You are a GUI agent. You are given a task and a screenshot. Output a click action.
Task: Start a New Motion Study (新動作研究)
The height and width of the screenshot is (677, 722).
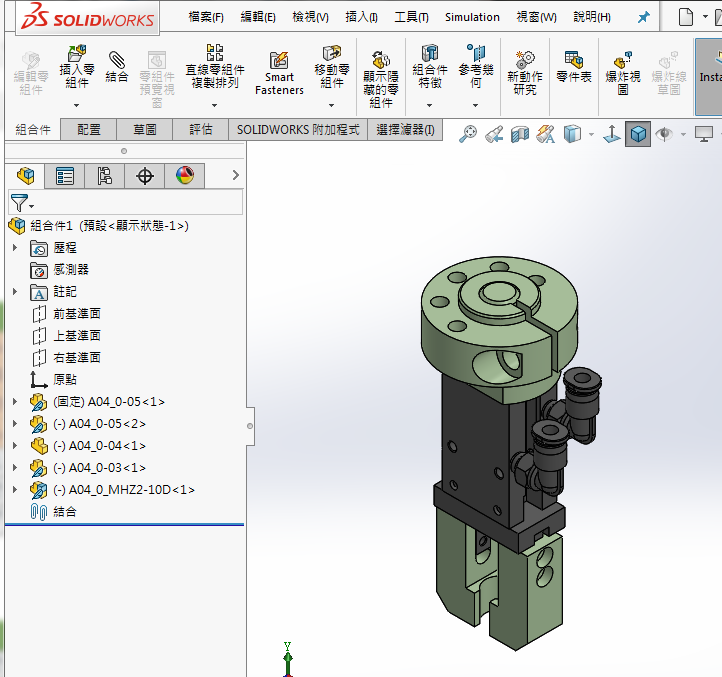coord(525,73)
